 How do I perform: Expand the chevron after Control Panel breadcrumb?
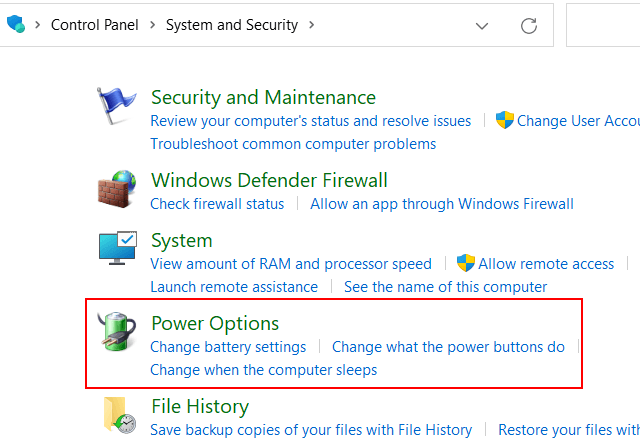point(152,25)
